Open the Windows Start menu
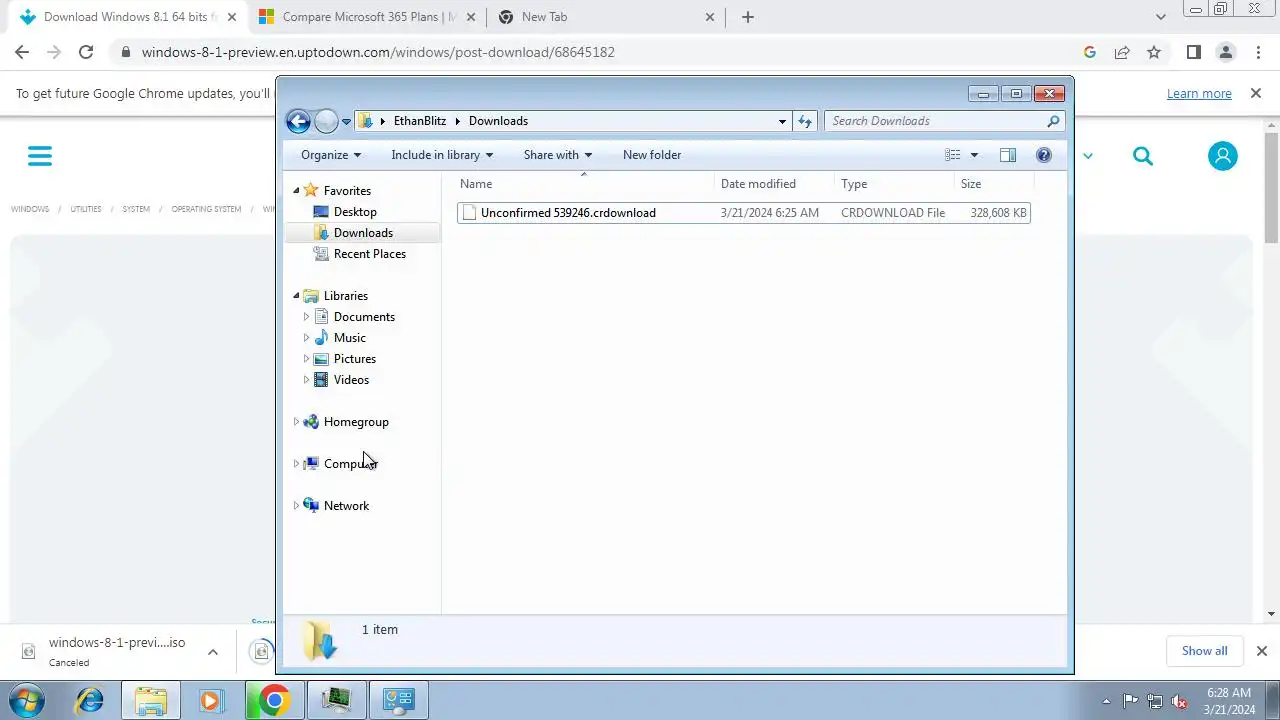The width and height of the screenshot is (1280, 720). (x=26, y=700)
